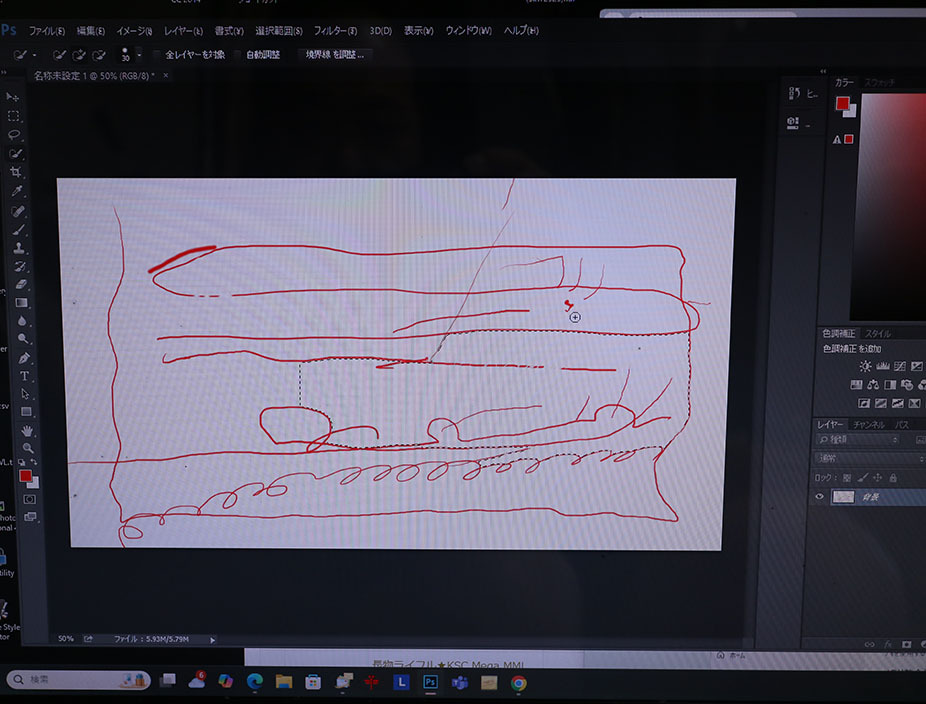Select the Zoom tool in the toolbox

(28, 448)
